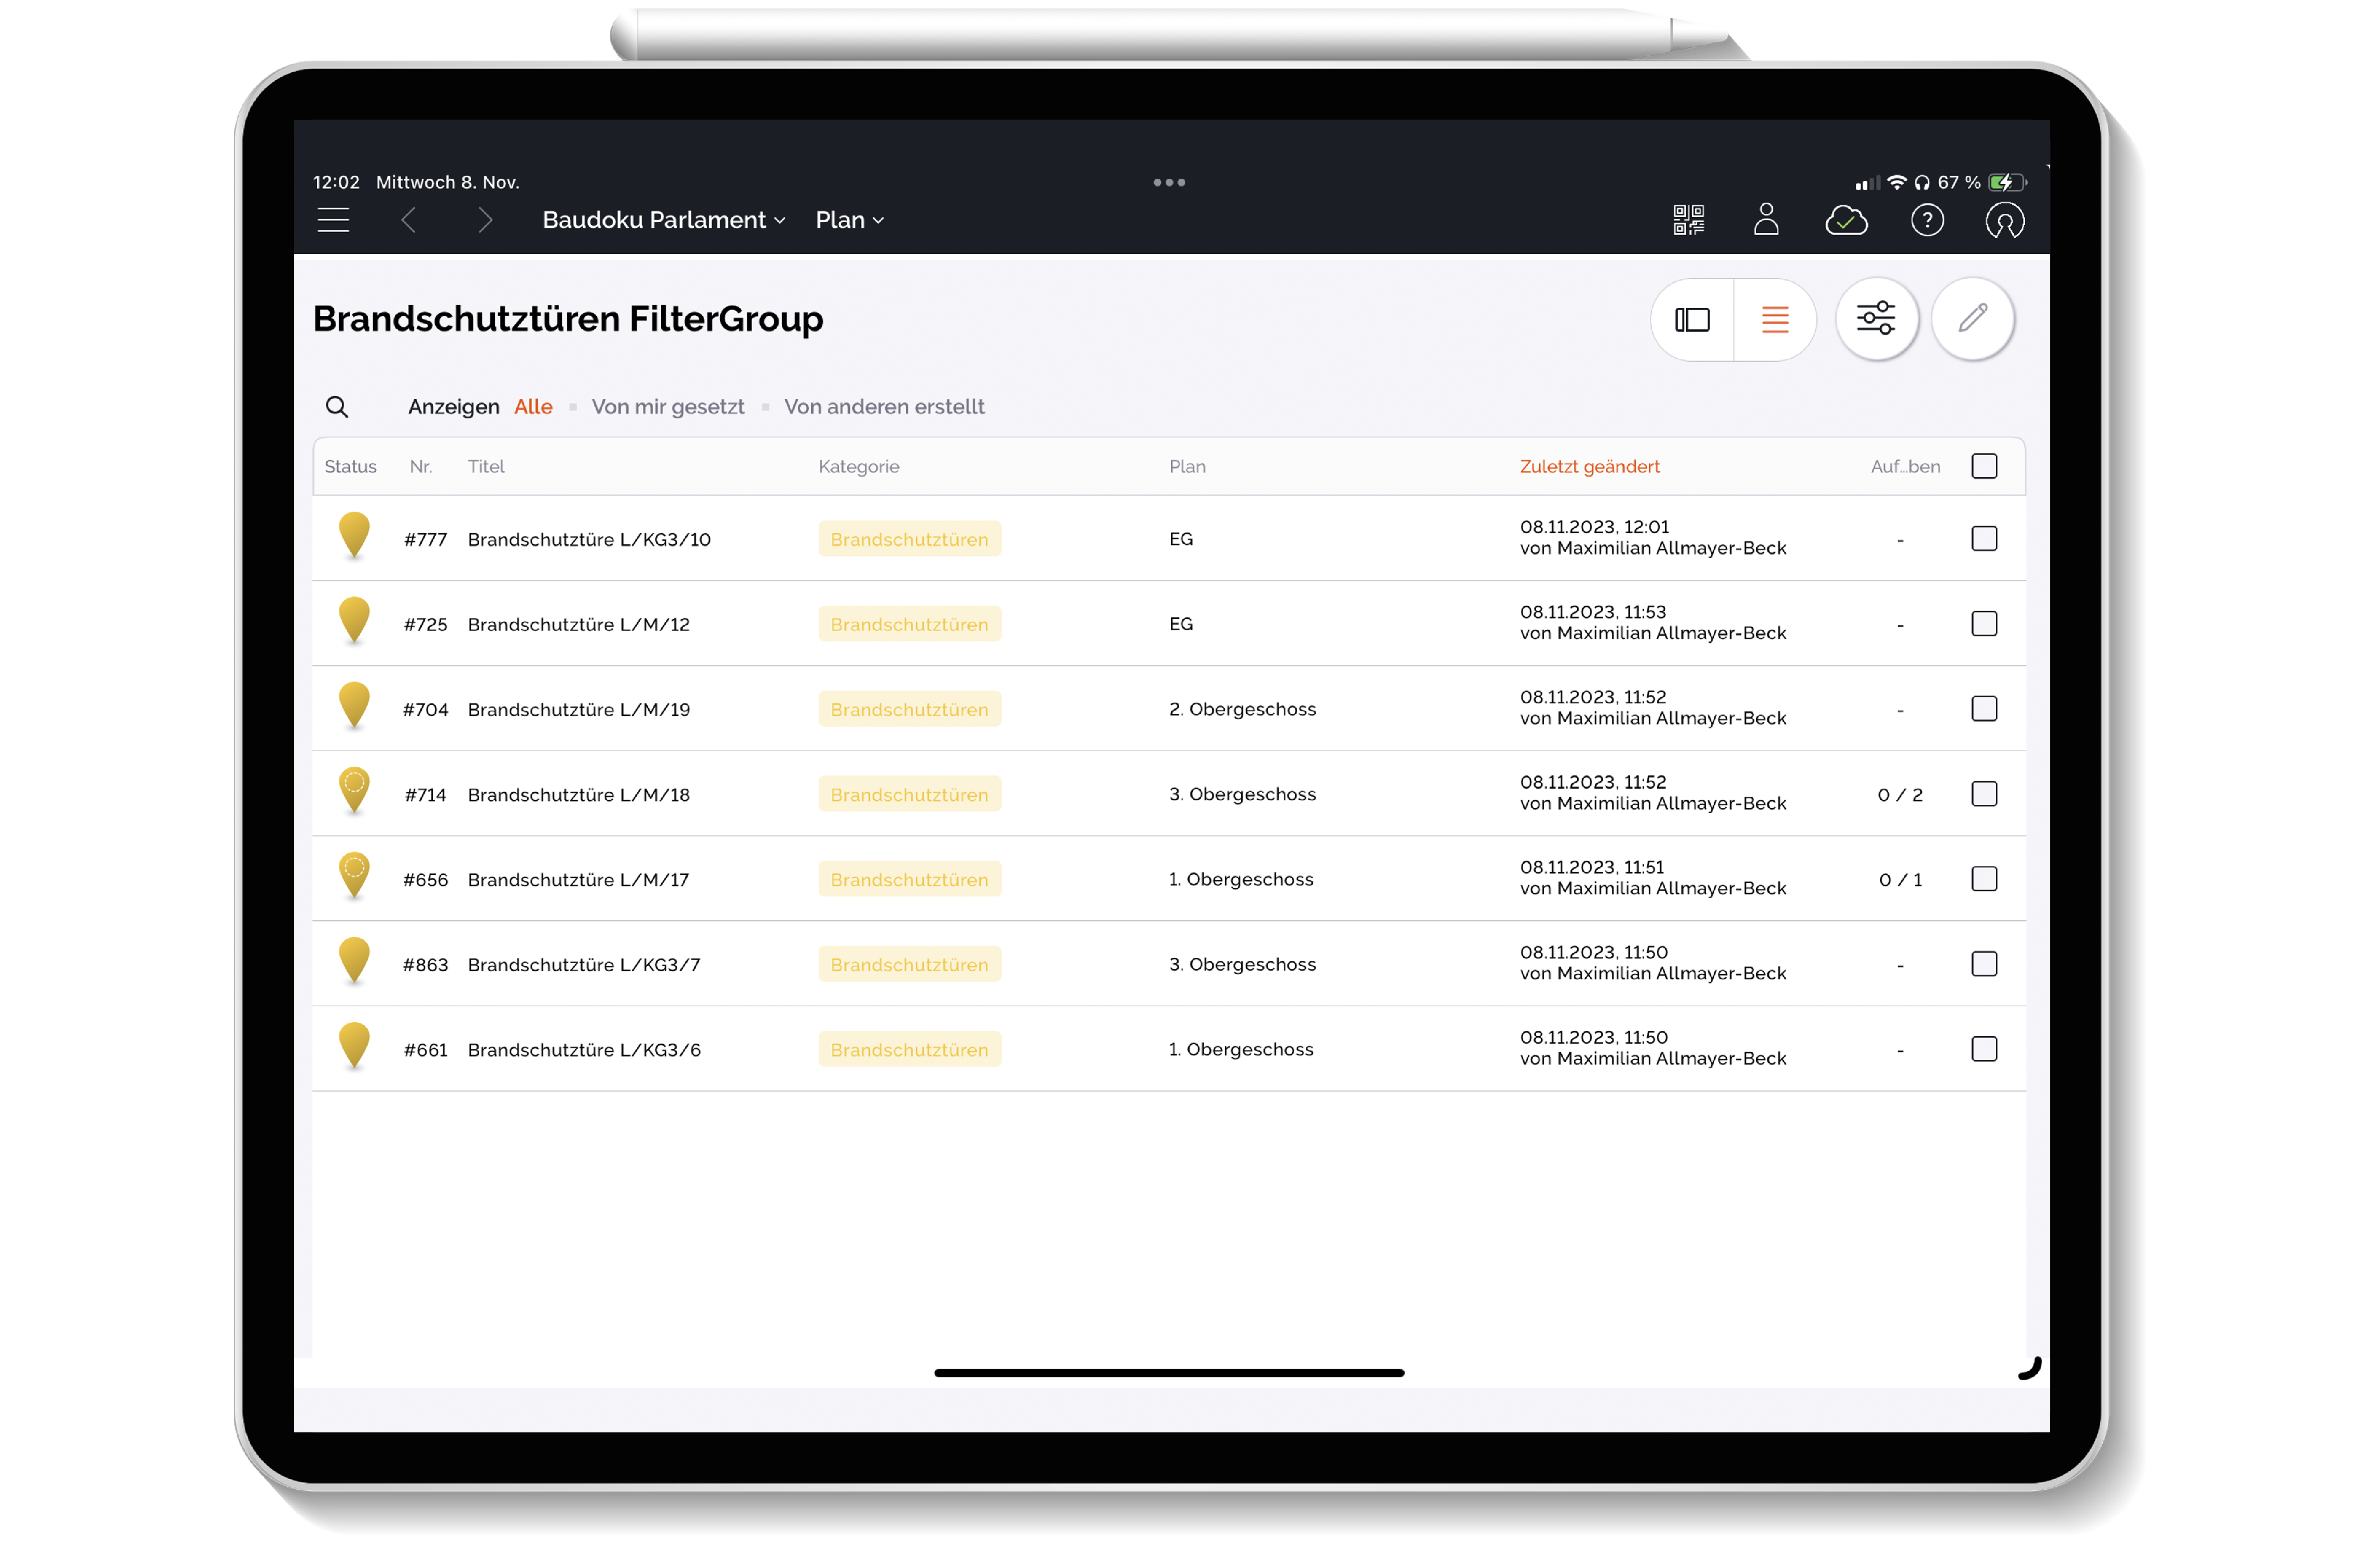Select checkbox for Brandschutztüre L/M/18

(x=1984, y=794)
